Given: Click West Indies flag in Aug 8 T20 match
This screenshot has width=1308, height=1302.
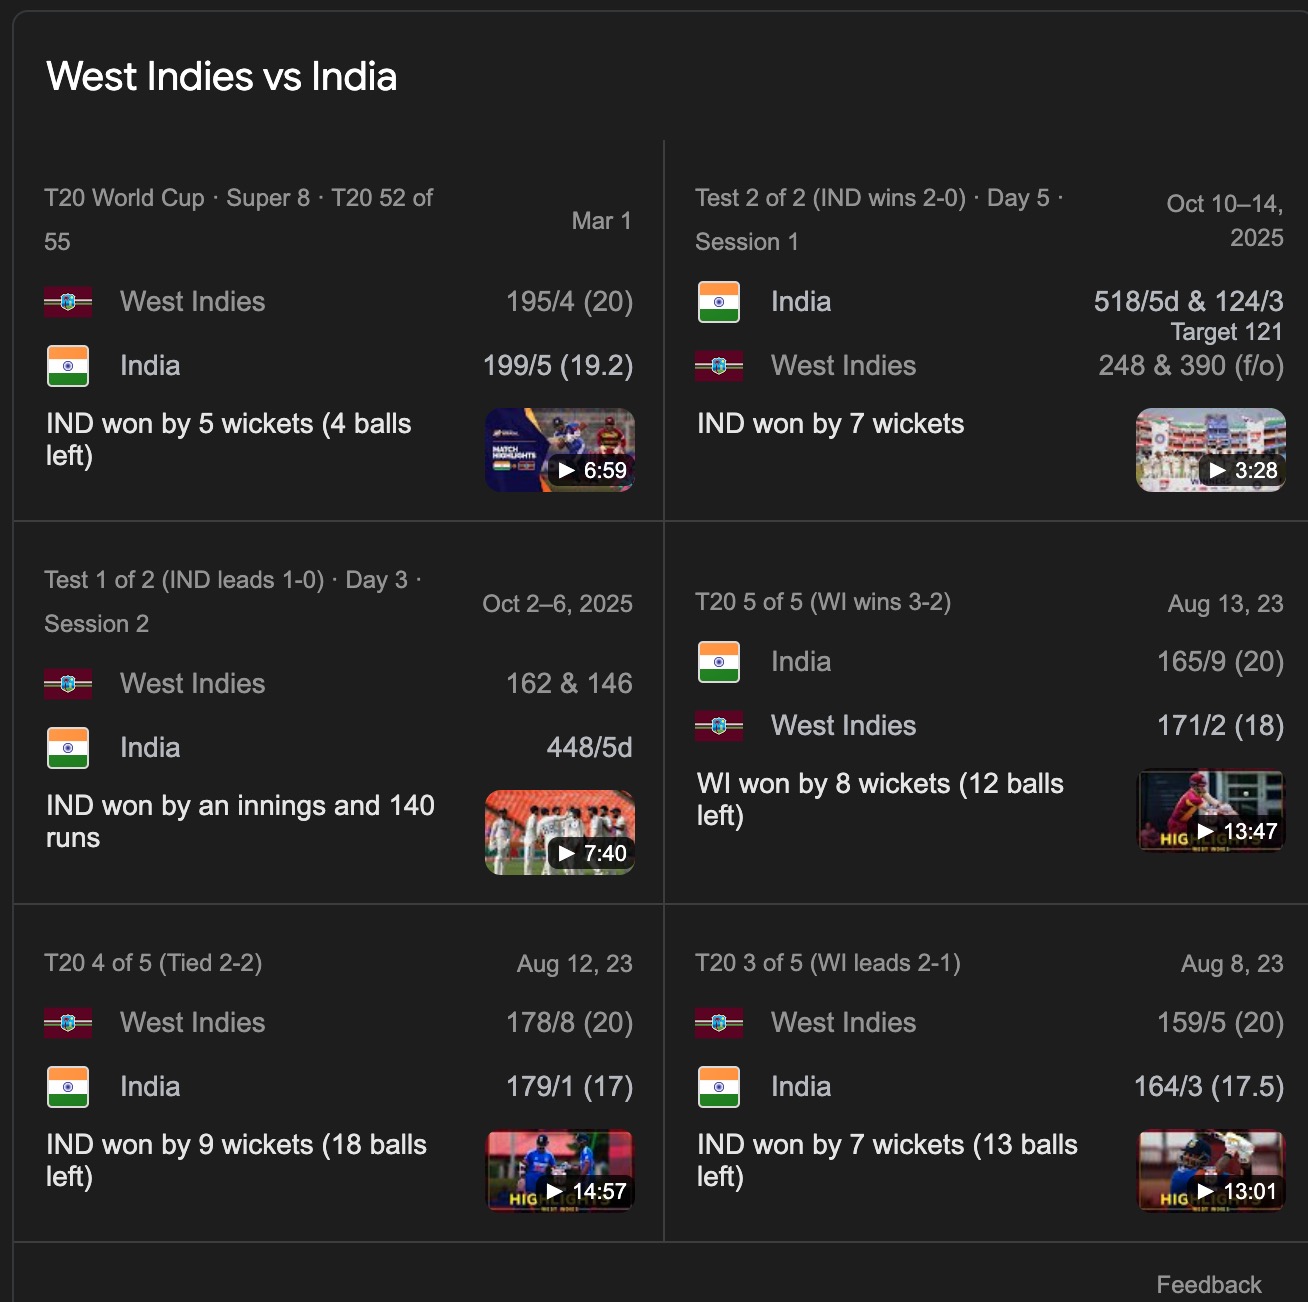Looking at the screenshot, I should pyautogui.click(x=719, y=1023).
